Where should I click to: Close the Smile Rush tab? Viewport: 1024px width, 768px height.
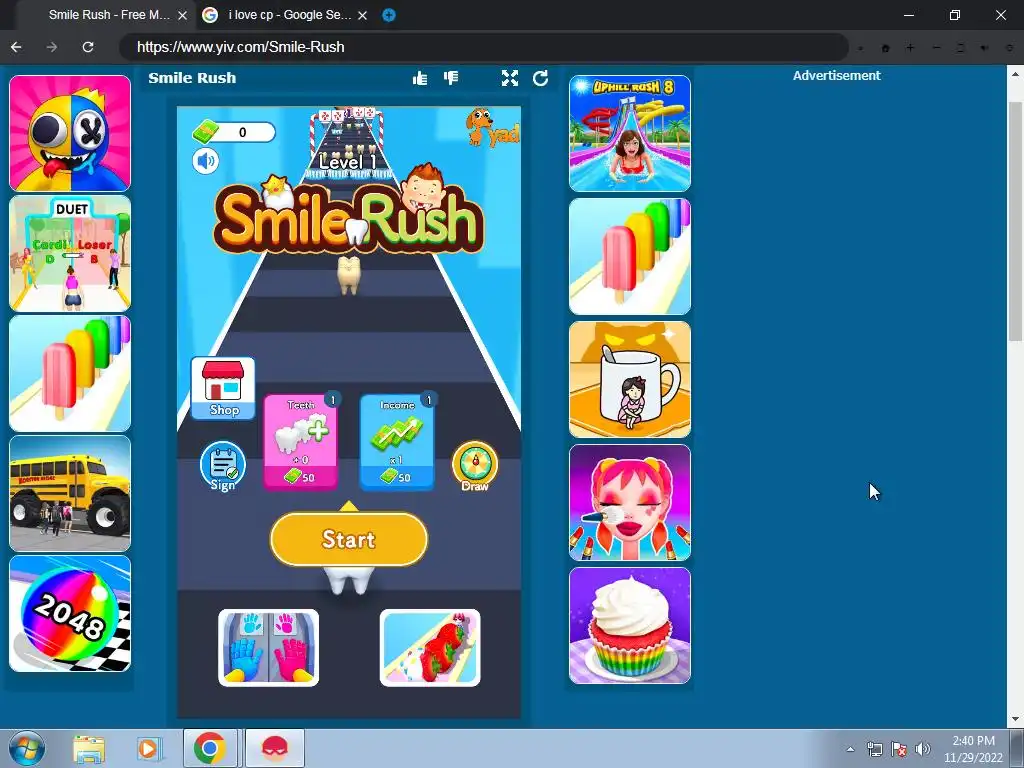183,15
